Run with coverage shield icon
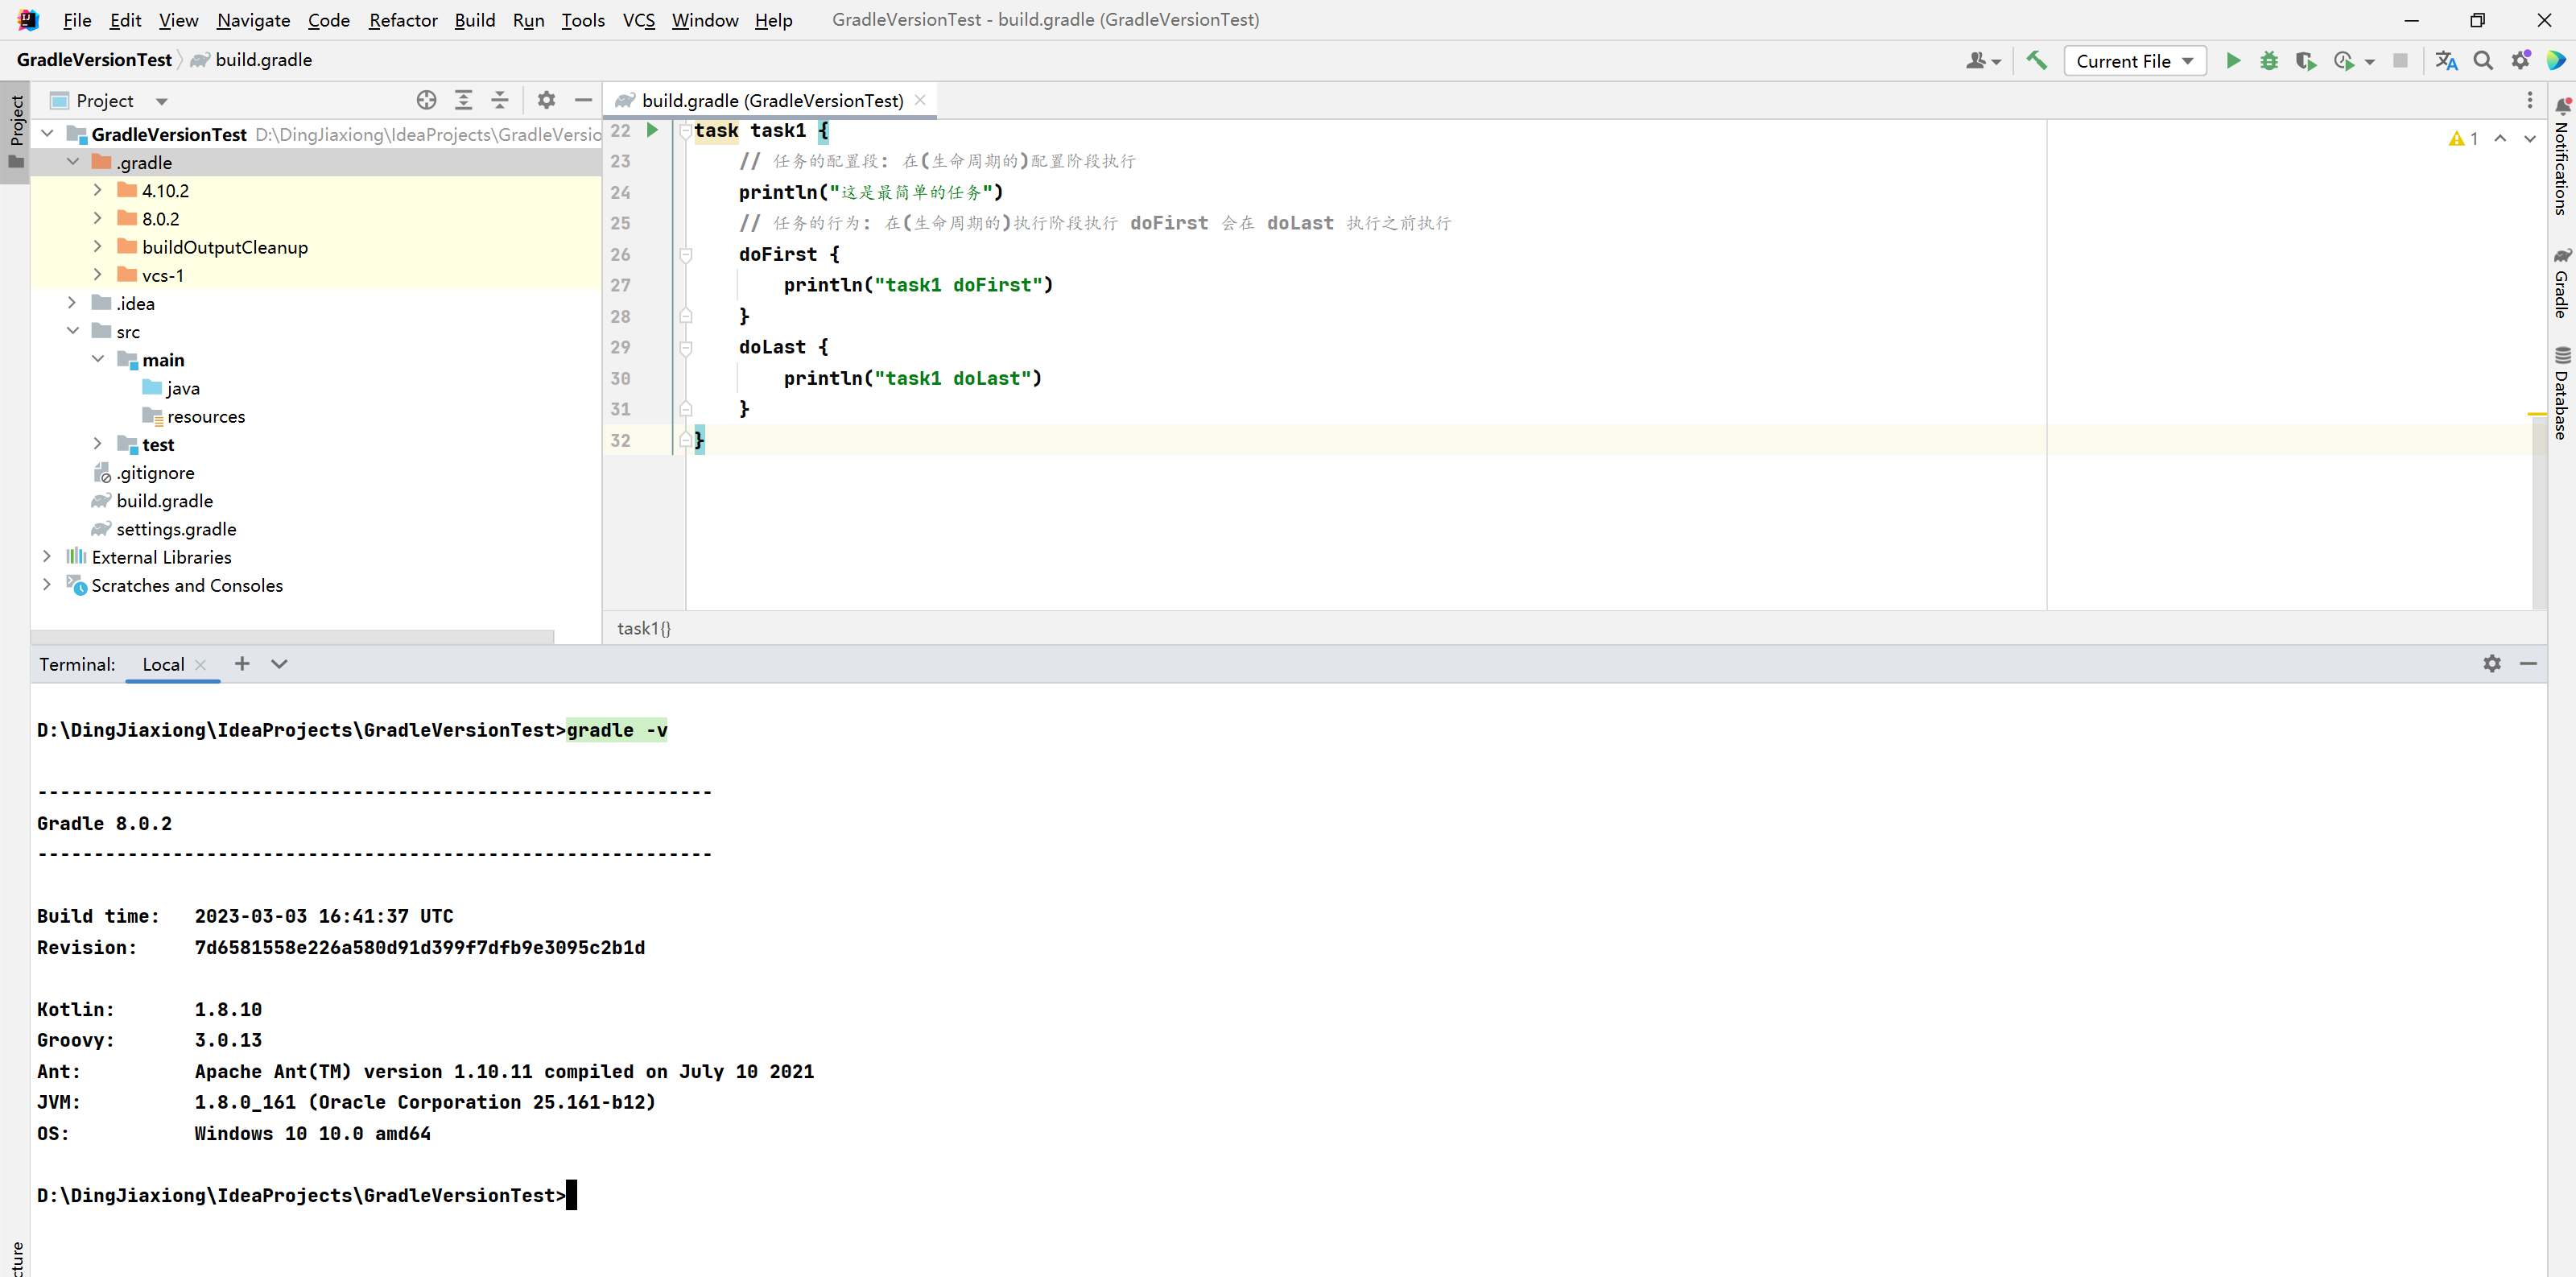The image size is (2576, 1277). 2306,61
